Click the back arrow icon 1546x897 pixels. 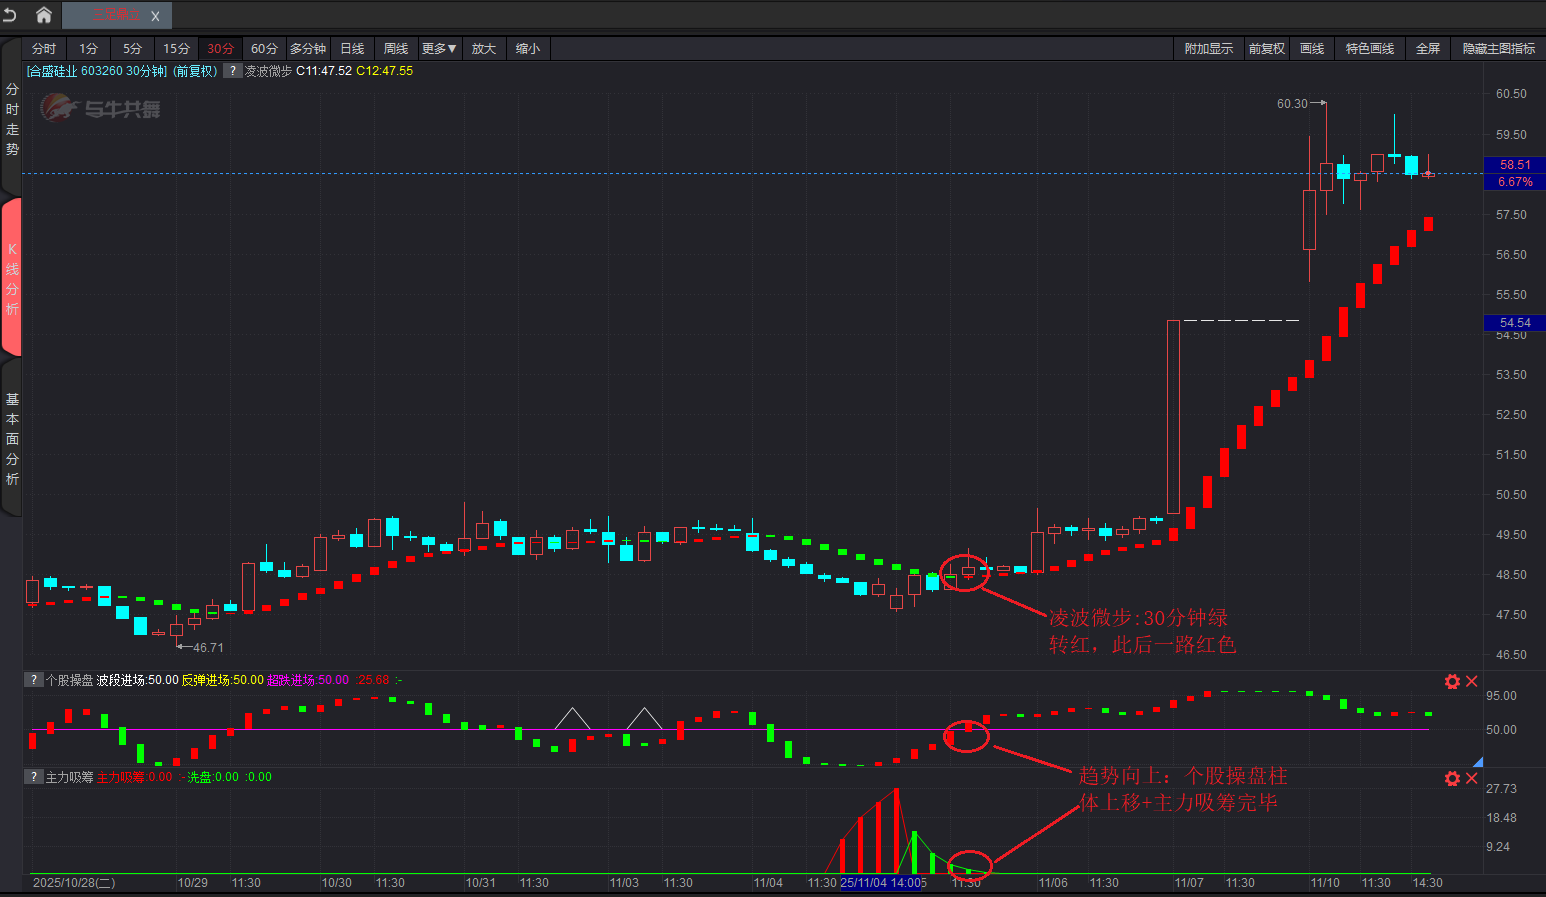[10, 15]
